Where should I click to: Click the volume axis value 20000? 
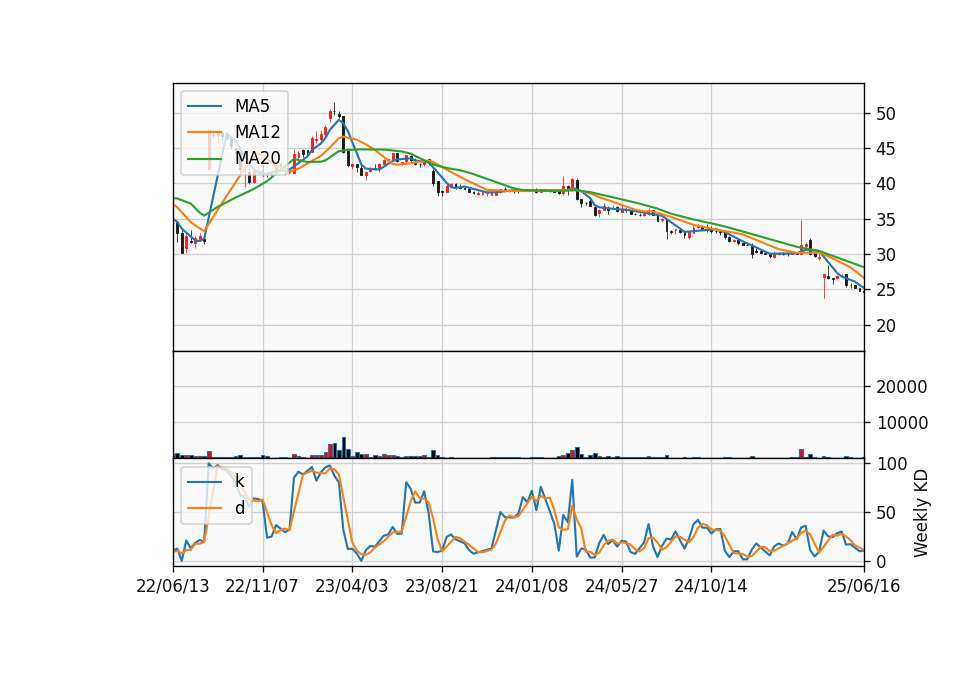[x=901, y=387]
